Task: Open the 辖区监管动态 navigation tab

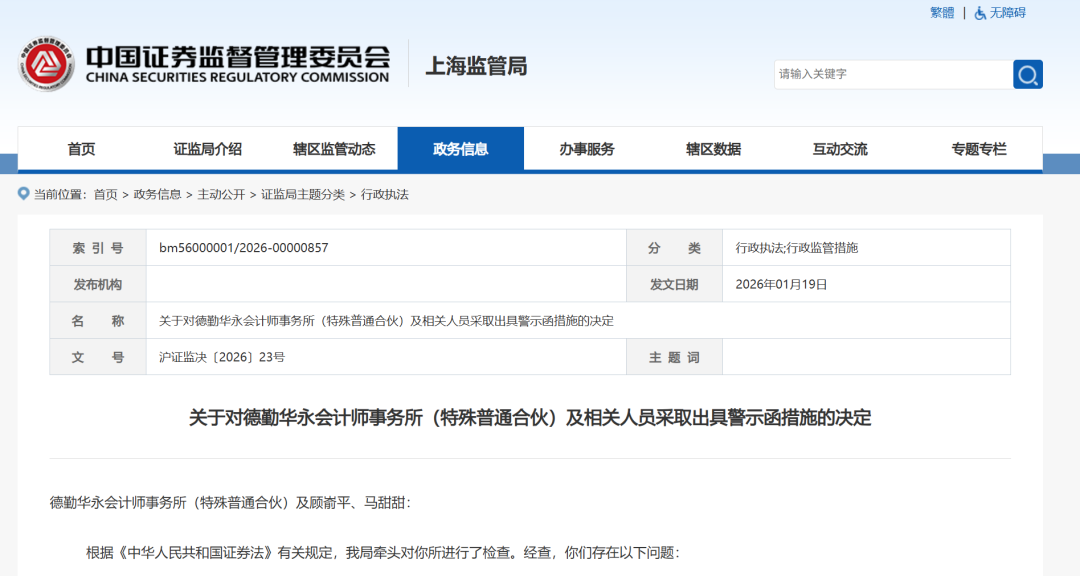Action: coord(334,149)
